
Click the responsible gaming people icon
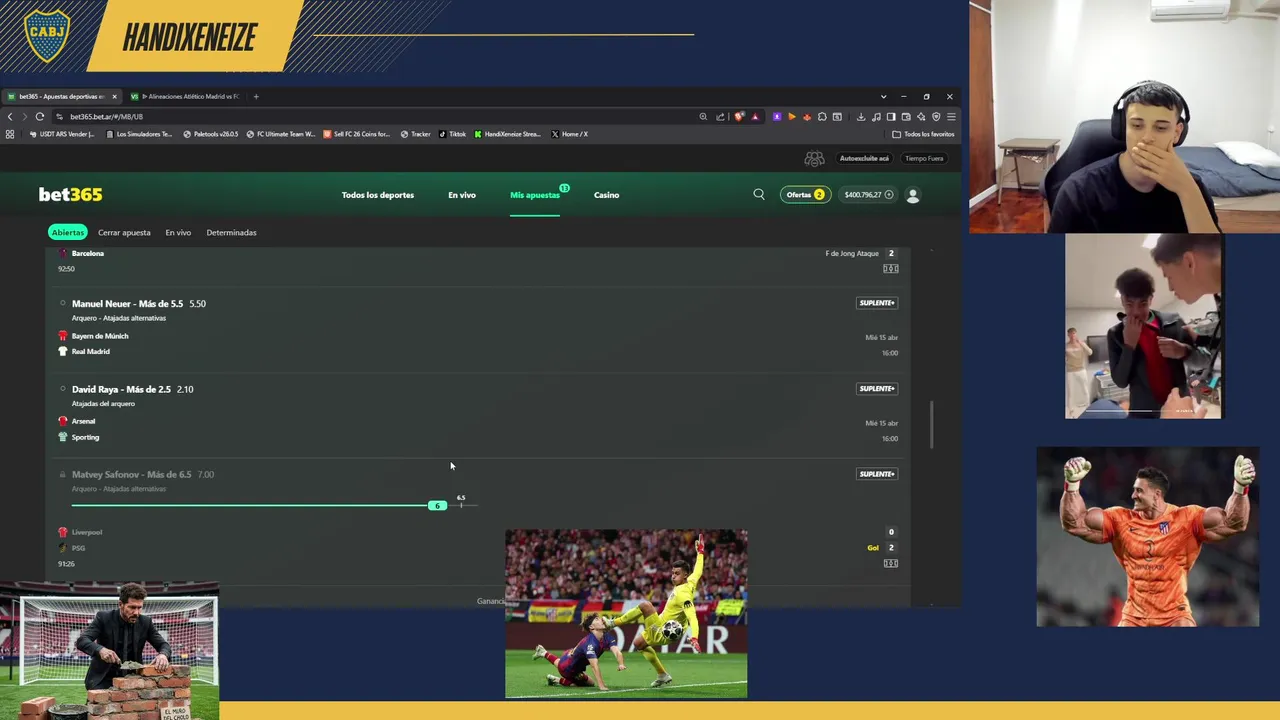[814, 158]
